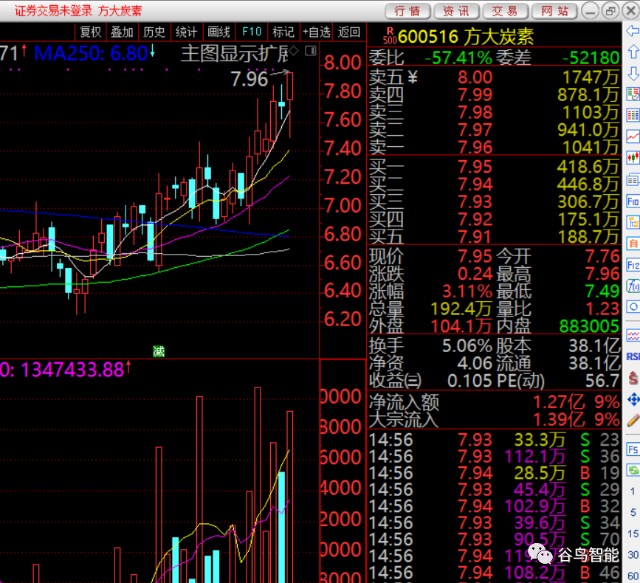Open the multi-line indicator chart icon

pos(633,336)
